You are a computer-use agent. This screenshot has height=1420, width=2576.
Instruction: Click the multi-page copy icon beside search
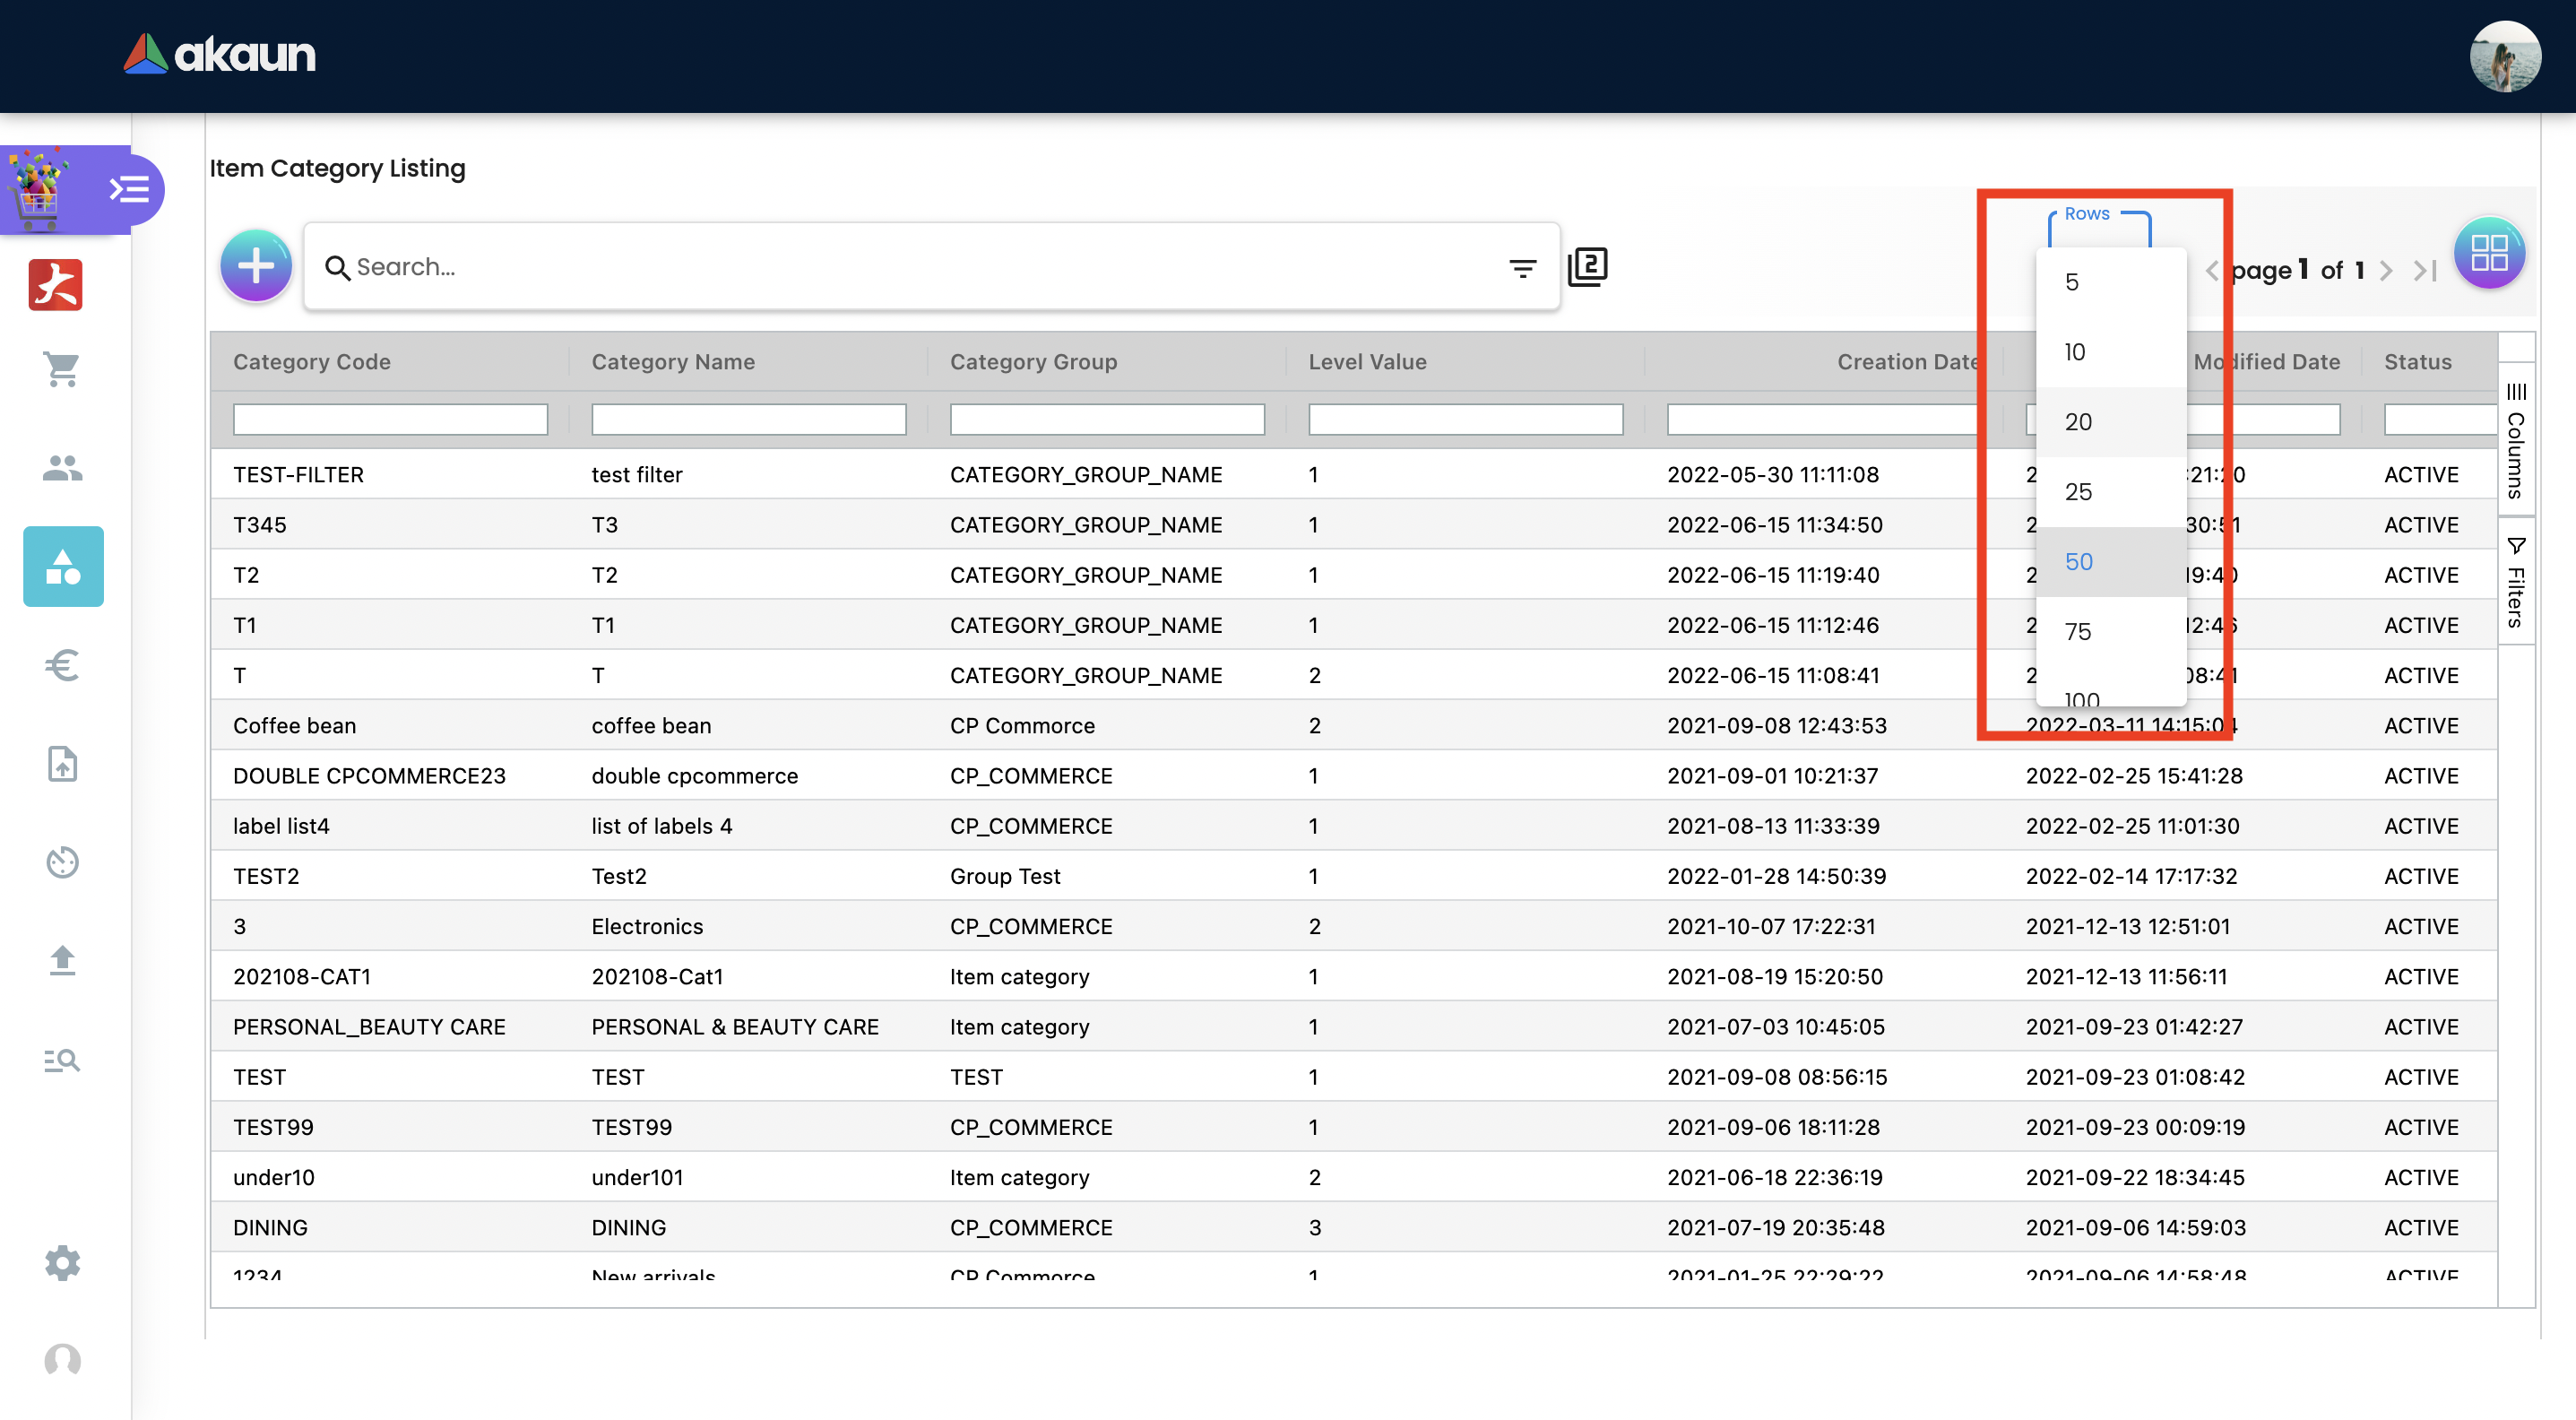(1587, 267)
